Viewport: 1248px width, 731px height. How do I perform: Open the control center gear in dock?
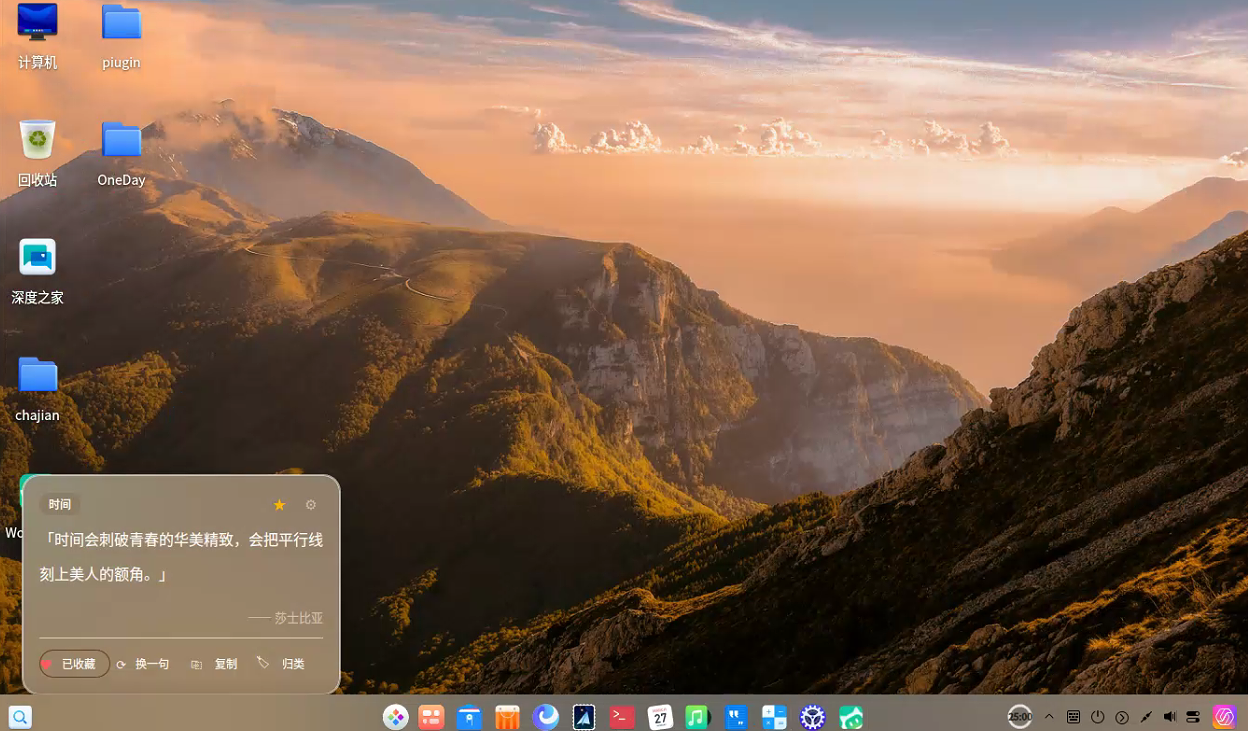click(812, 717)
